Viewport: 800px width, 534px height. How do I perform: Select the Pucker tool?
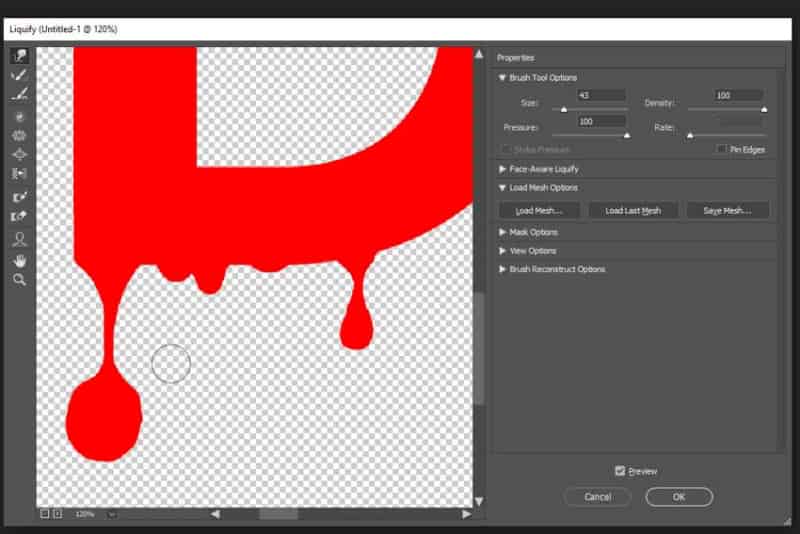(19, 136)
